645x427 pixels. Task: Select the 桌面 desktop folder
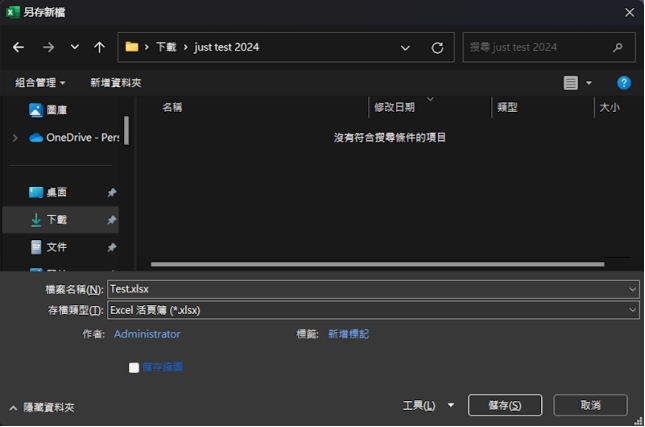pyautogui.click(x=56, y=192)
